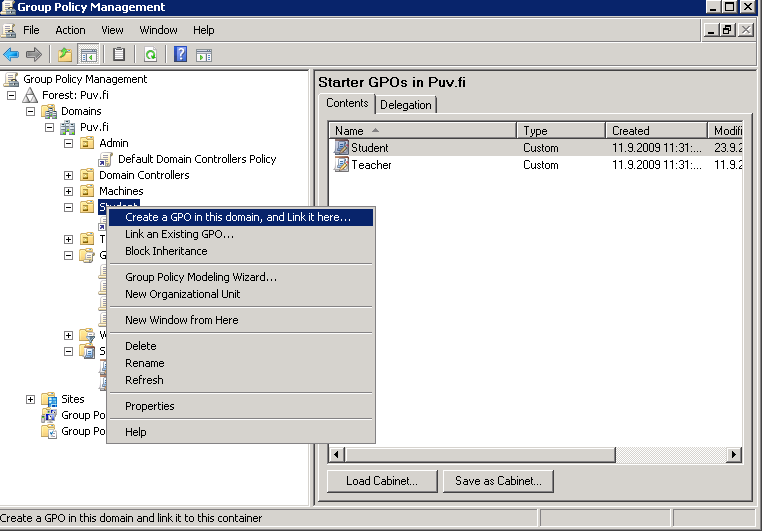Collapse the Student OU node
771x531 pixels.
68,207
